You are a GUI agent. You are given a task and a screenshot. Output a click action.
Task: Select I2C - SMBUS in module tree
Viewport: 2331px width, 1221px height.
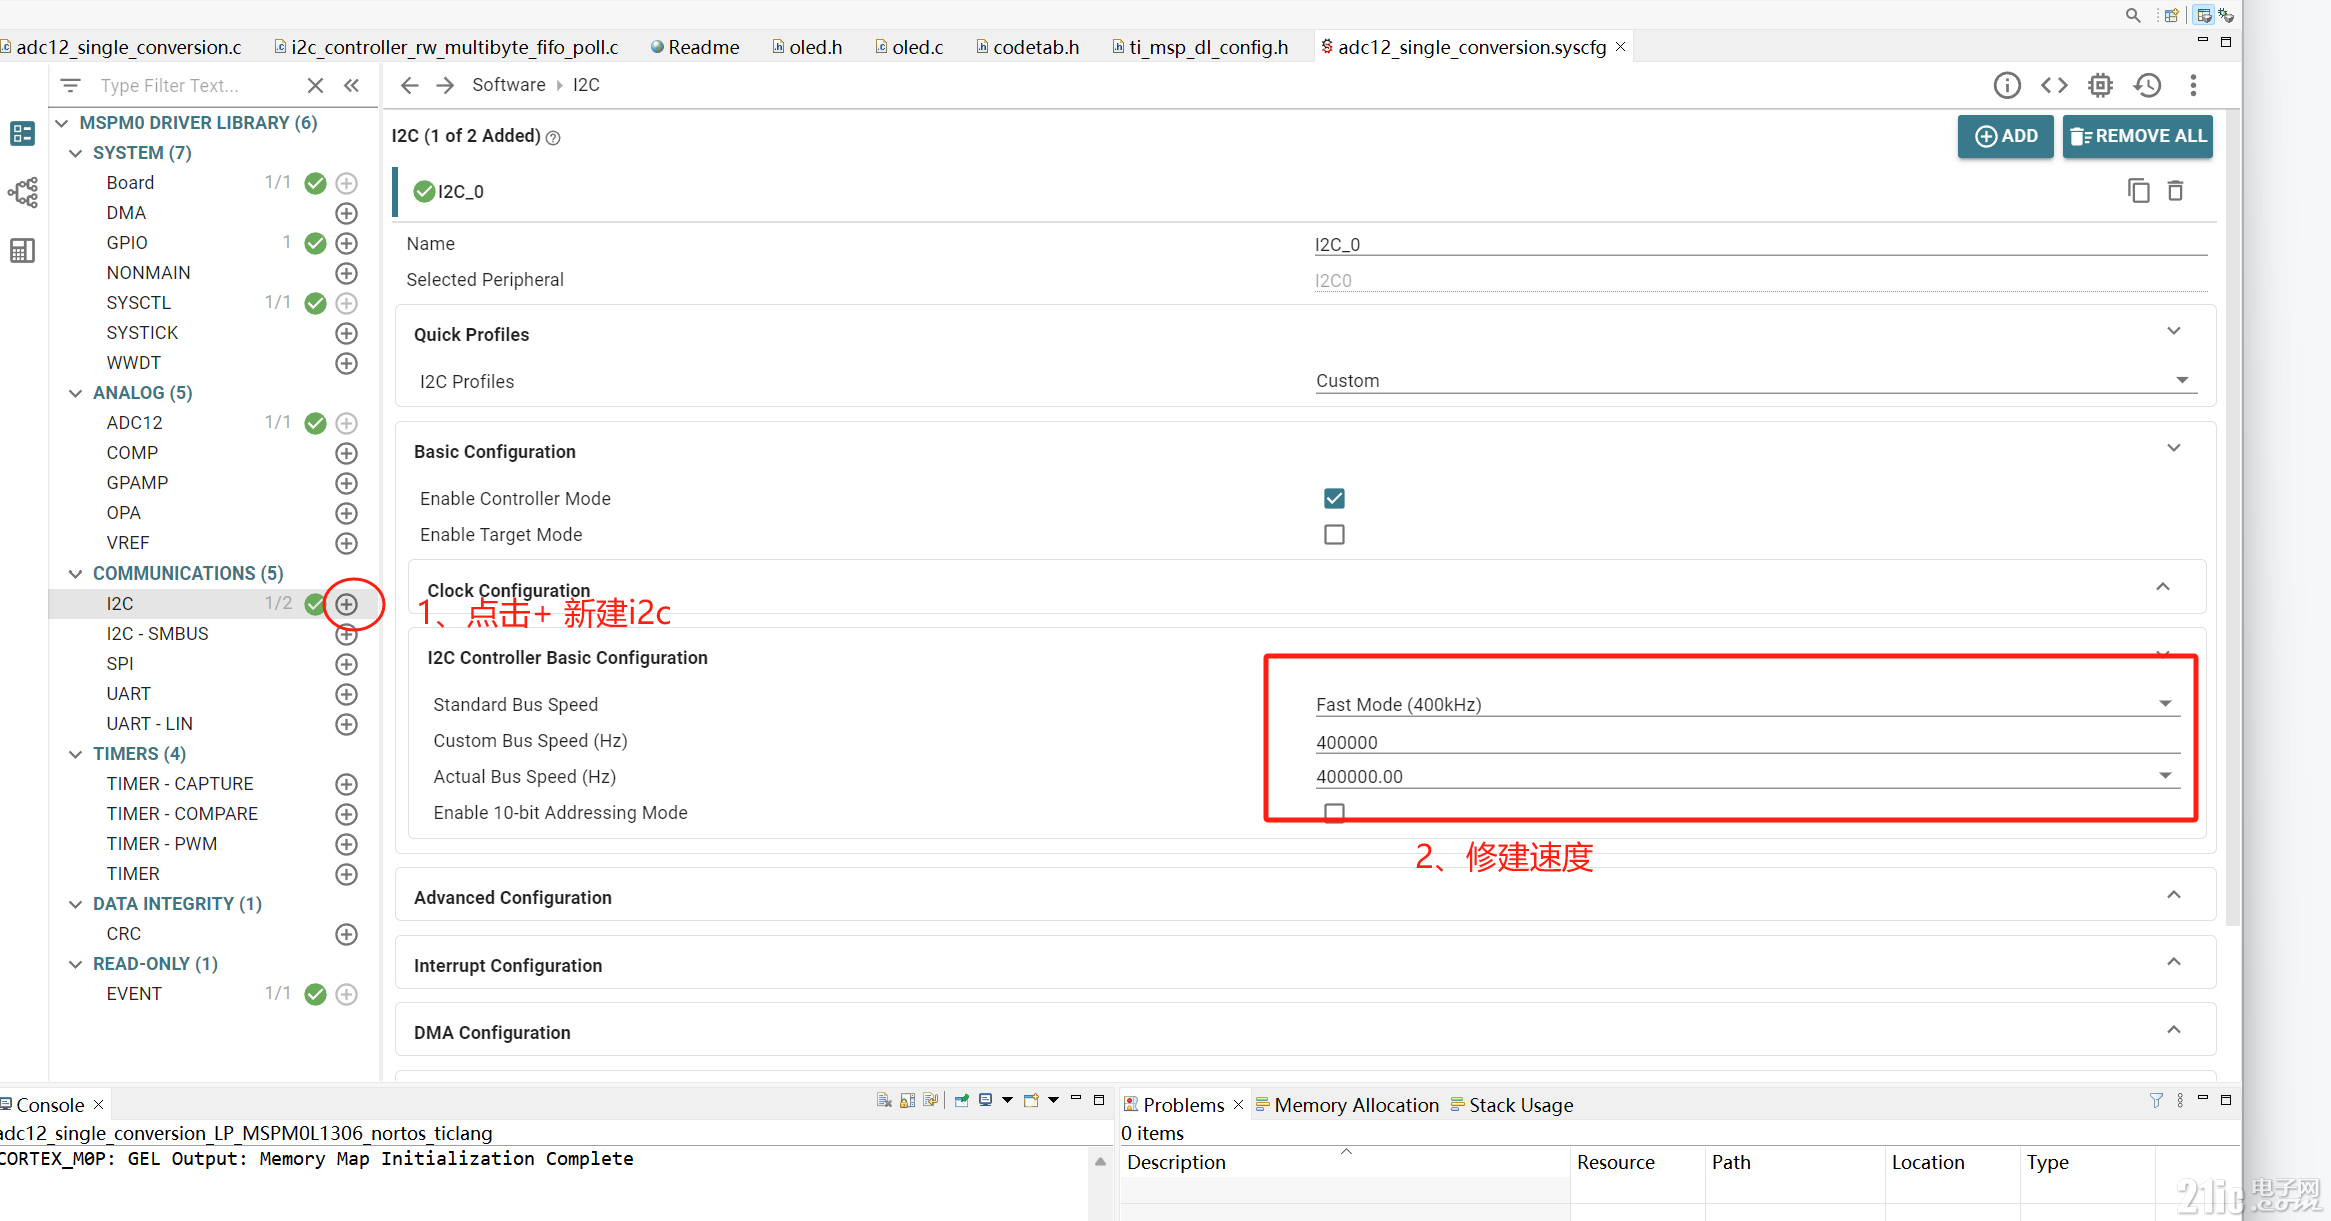(157, 634)
